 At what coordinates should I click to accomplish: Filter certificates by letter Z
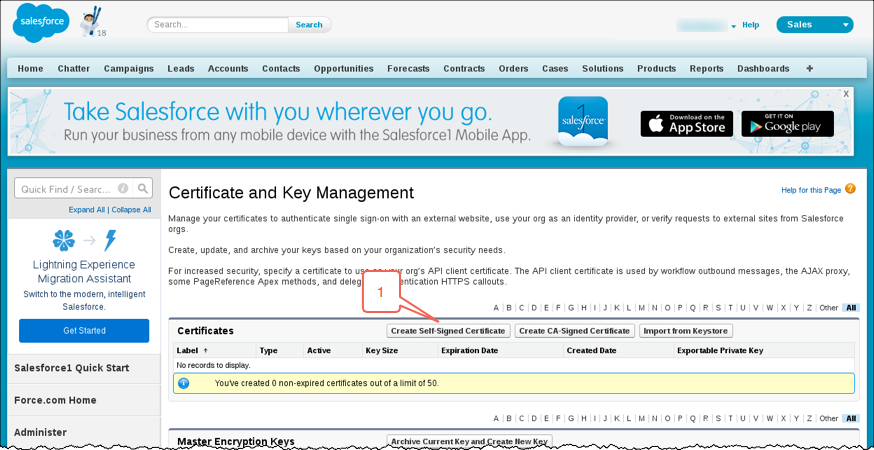(x=809, y=308)
